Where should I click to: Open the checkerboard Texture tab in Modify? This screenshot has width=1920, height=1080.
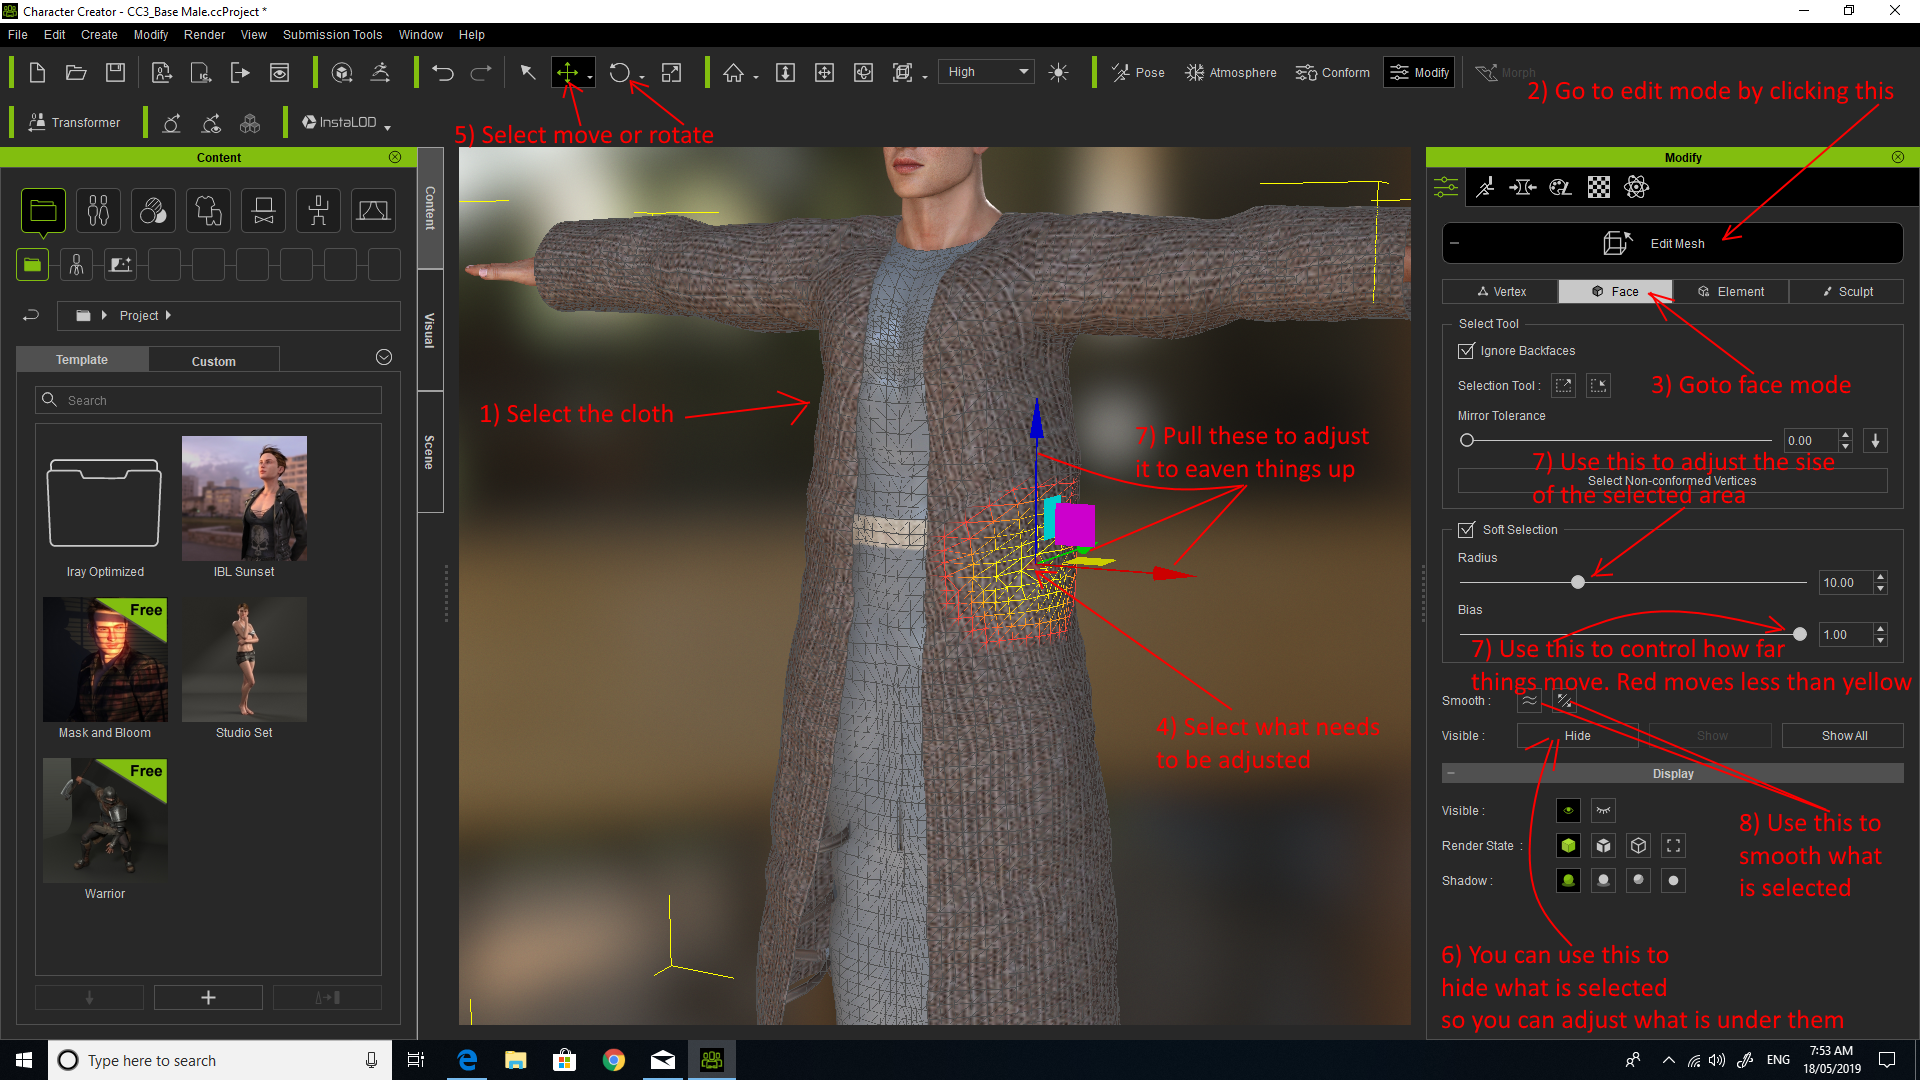click(x=1599, y=187)
